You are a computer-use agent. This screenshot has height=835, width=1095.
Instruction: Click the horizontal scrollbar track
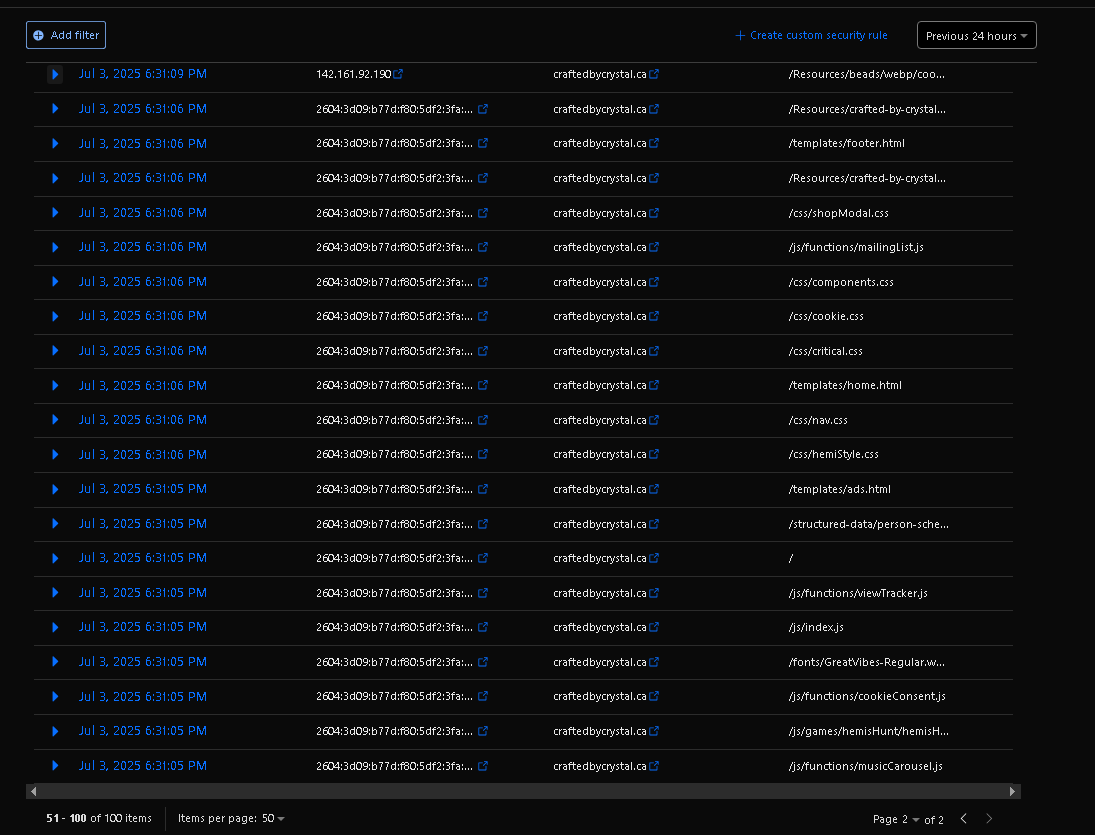(x=523, y=791)
